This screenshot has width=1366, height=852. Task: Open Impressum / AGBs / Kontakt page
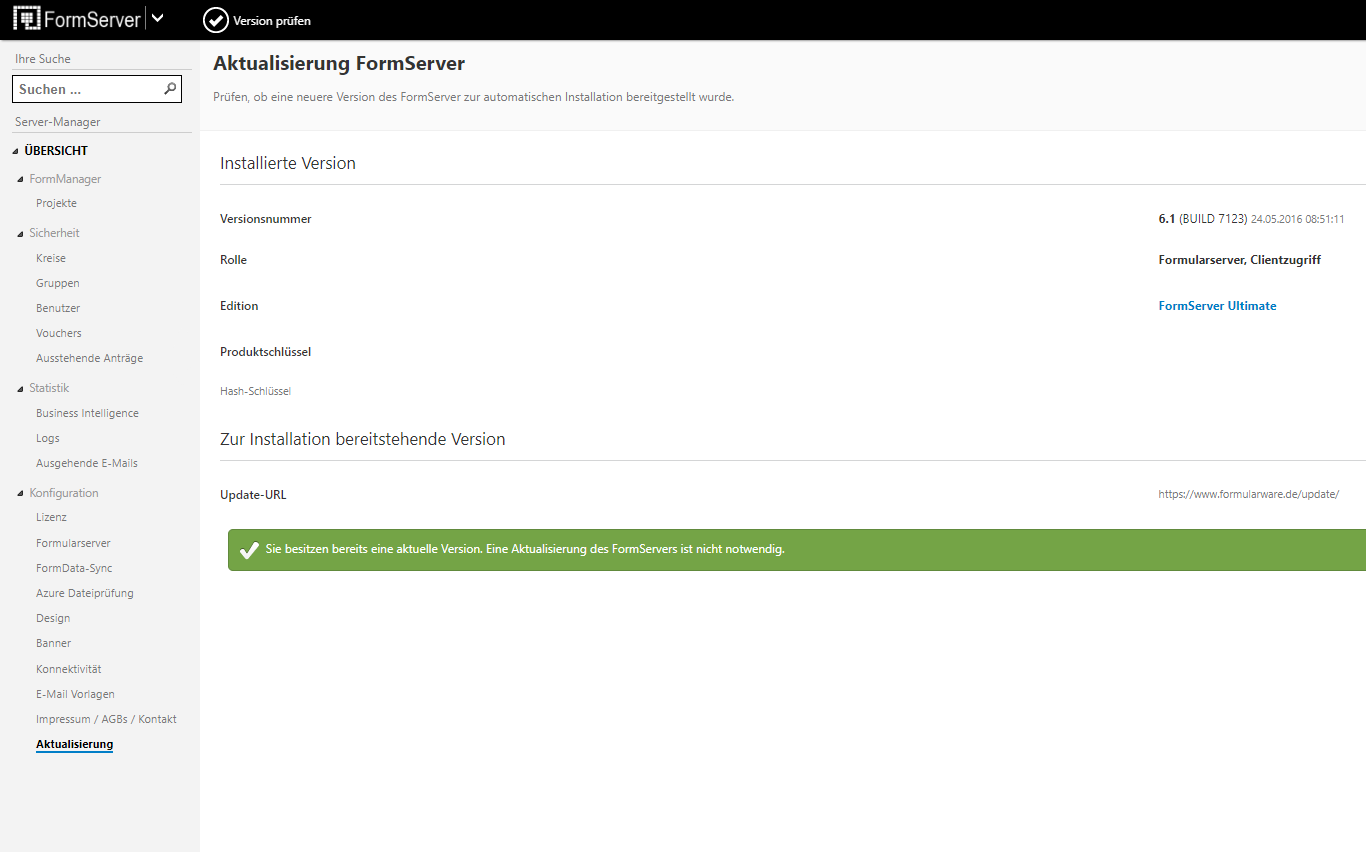(x=106, y=719)
